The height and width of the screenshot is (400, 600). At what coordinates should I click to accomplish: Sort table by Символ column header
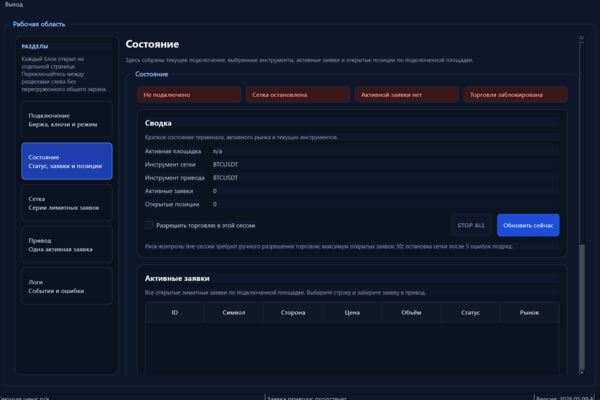(x=234, y=312)
